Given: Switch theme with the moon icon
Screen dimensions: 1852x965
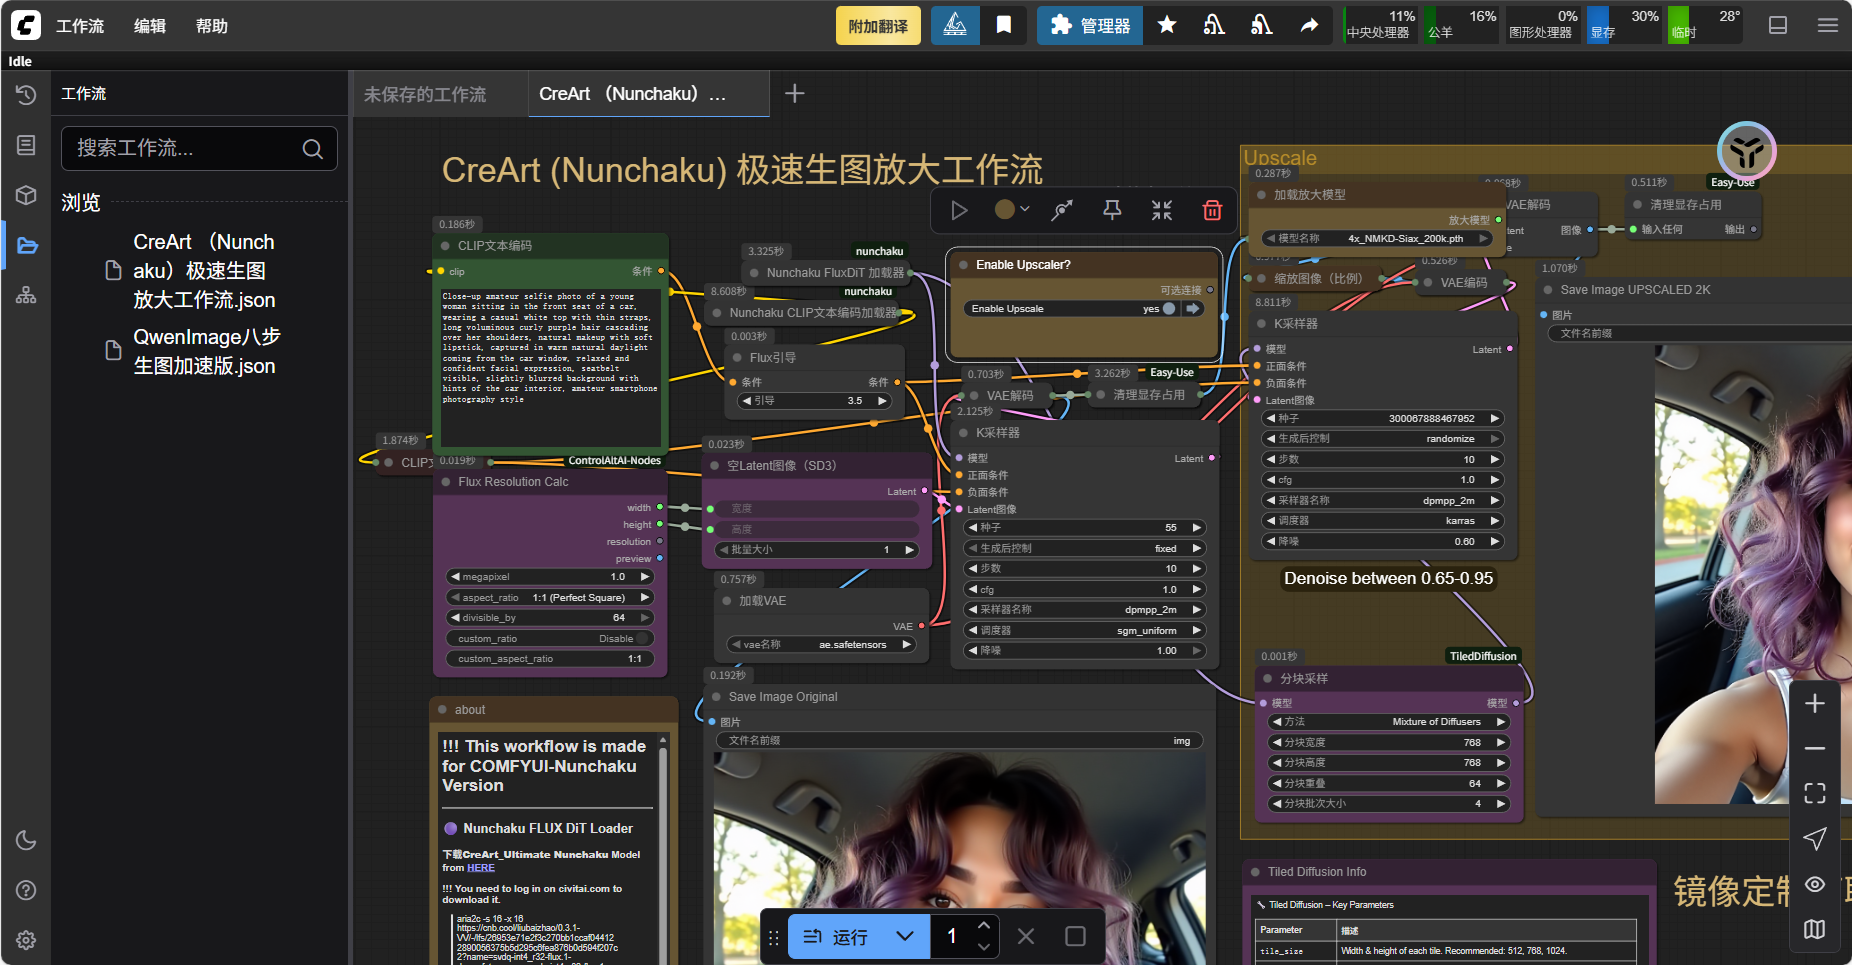Looking at the screenshot, I should click(26, 840).
